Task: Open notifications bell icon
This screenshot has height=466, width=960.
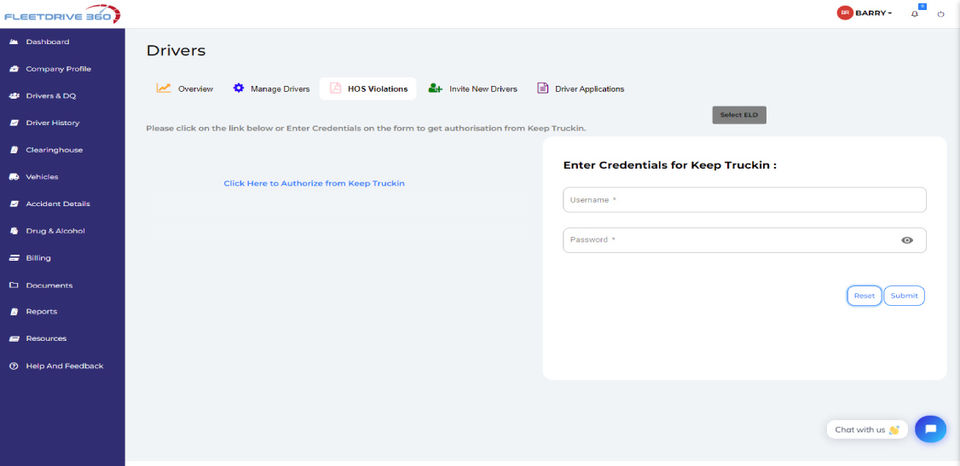Action: (915, 13)
